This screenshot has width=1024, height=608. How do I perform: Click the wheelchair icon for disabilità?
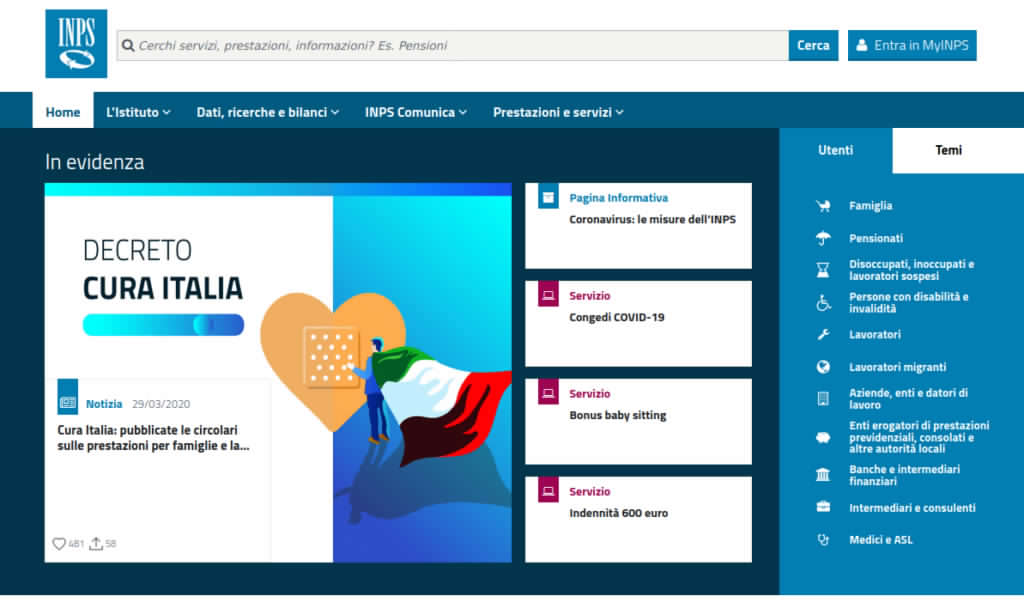(x=823, y=302)
